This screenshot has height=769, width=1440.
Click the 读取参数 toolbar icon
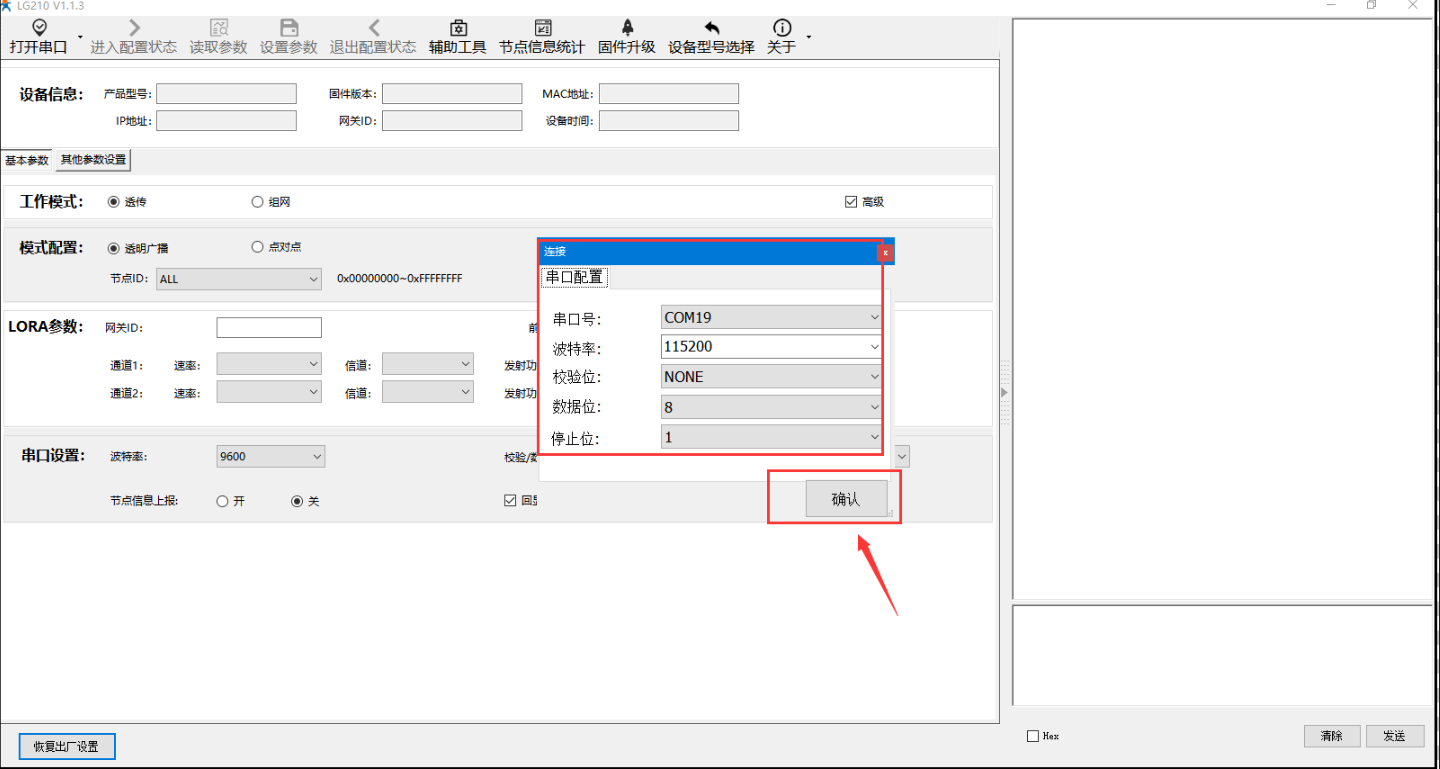[219, 28]
